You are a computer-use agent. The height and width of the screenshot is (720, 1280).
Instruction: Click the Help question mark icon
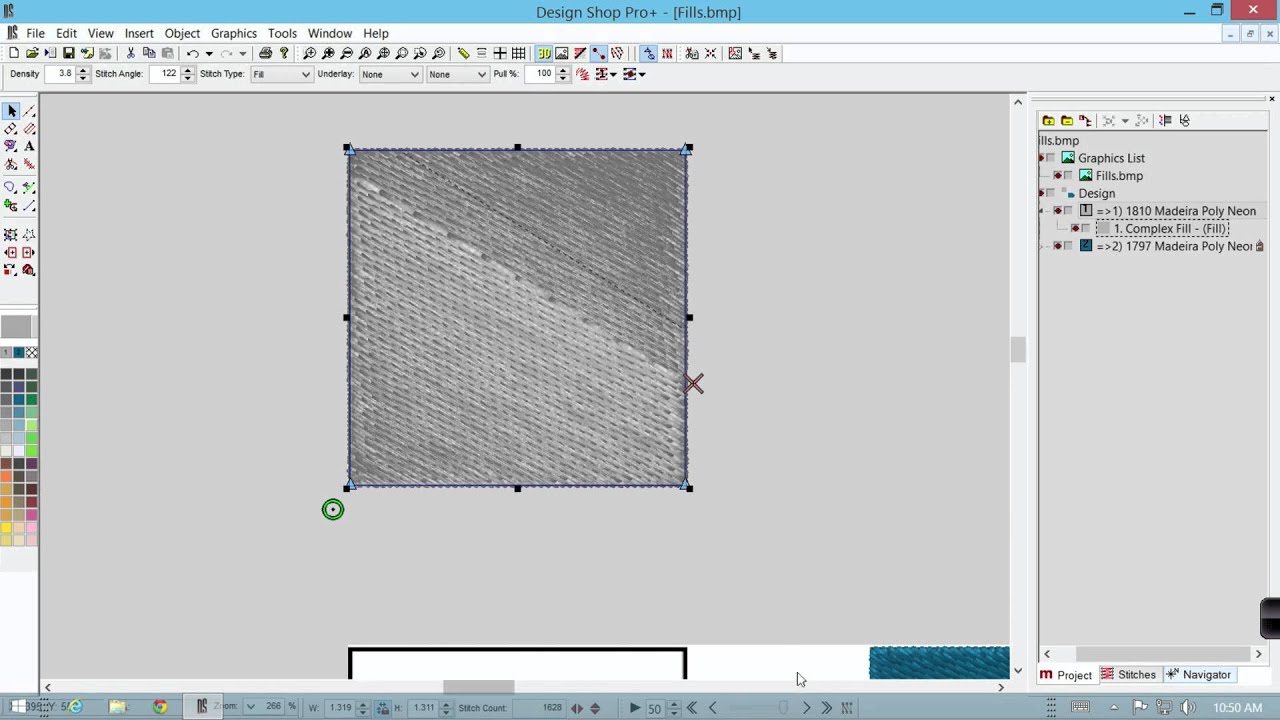tap(284, 53)
